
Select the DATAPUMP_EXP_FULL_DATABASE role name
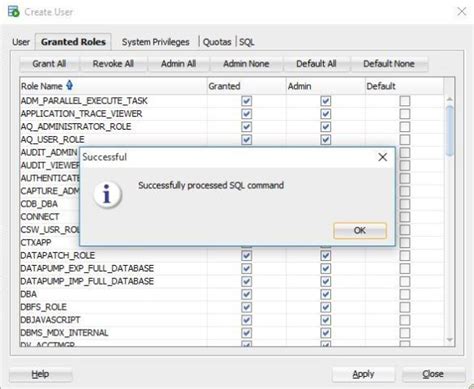tap(87, 269)
